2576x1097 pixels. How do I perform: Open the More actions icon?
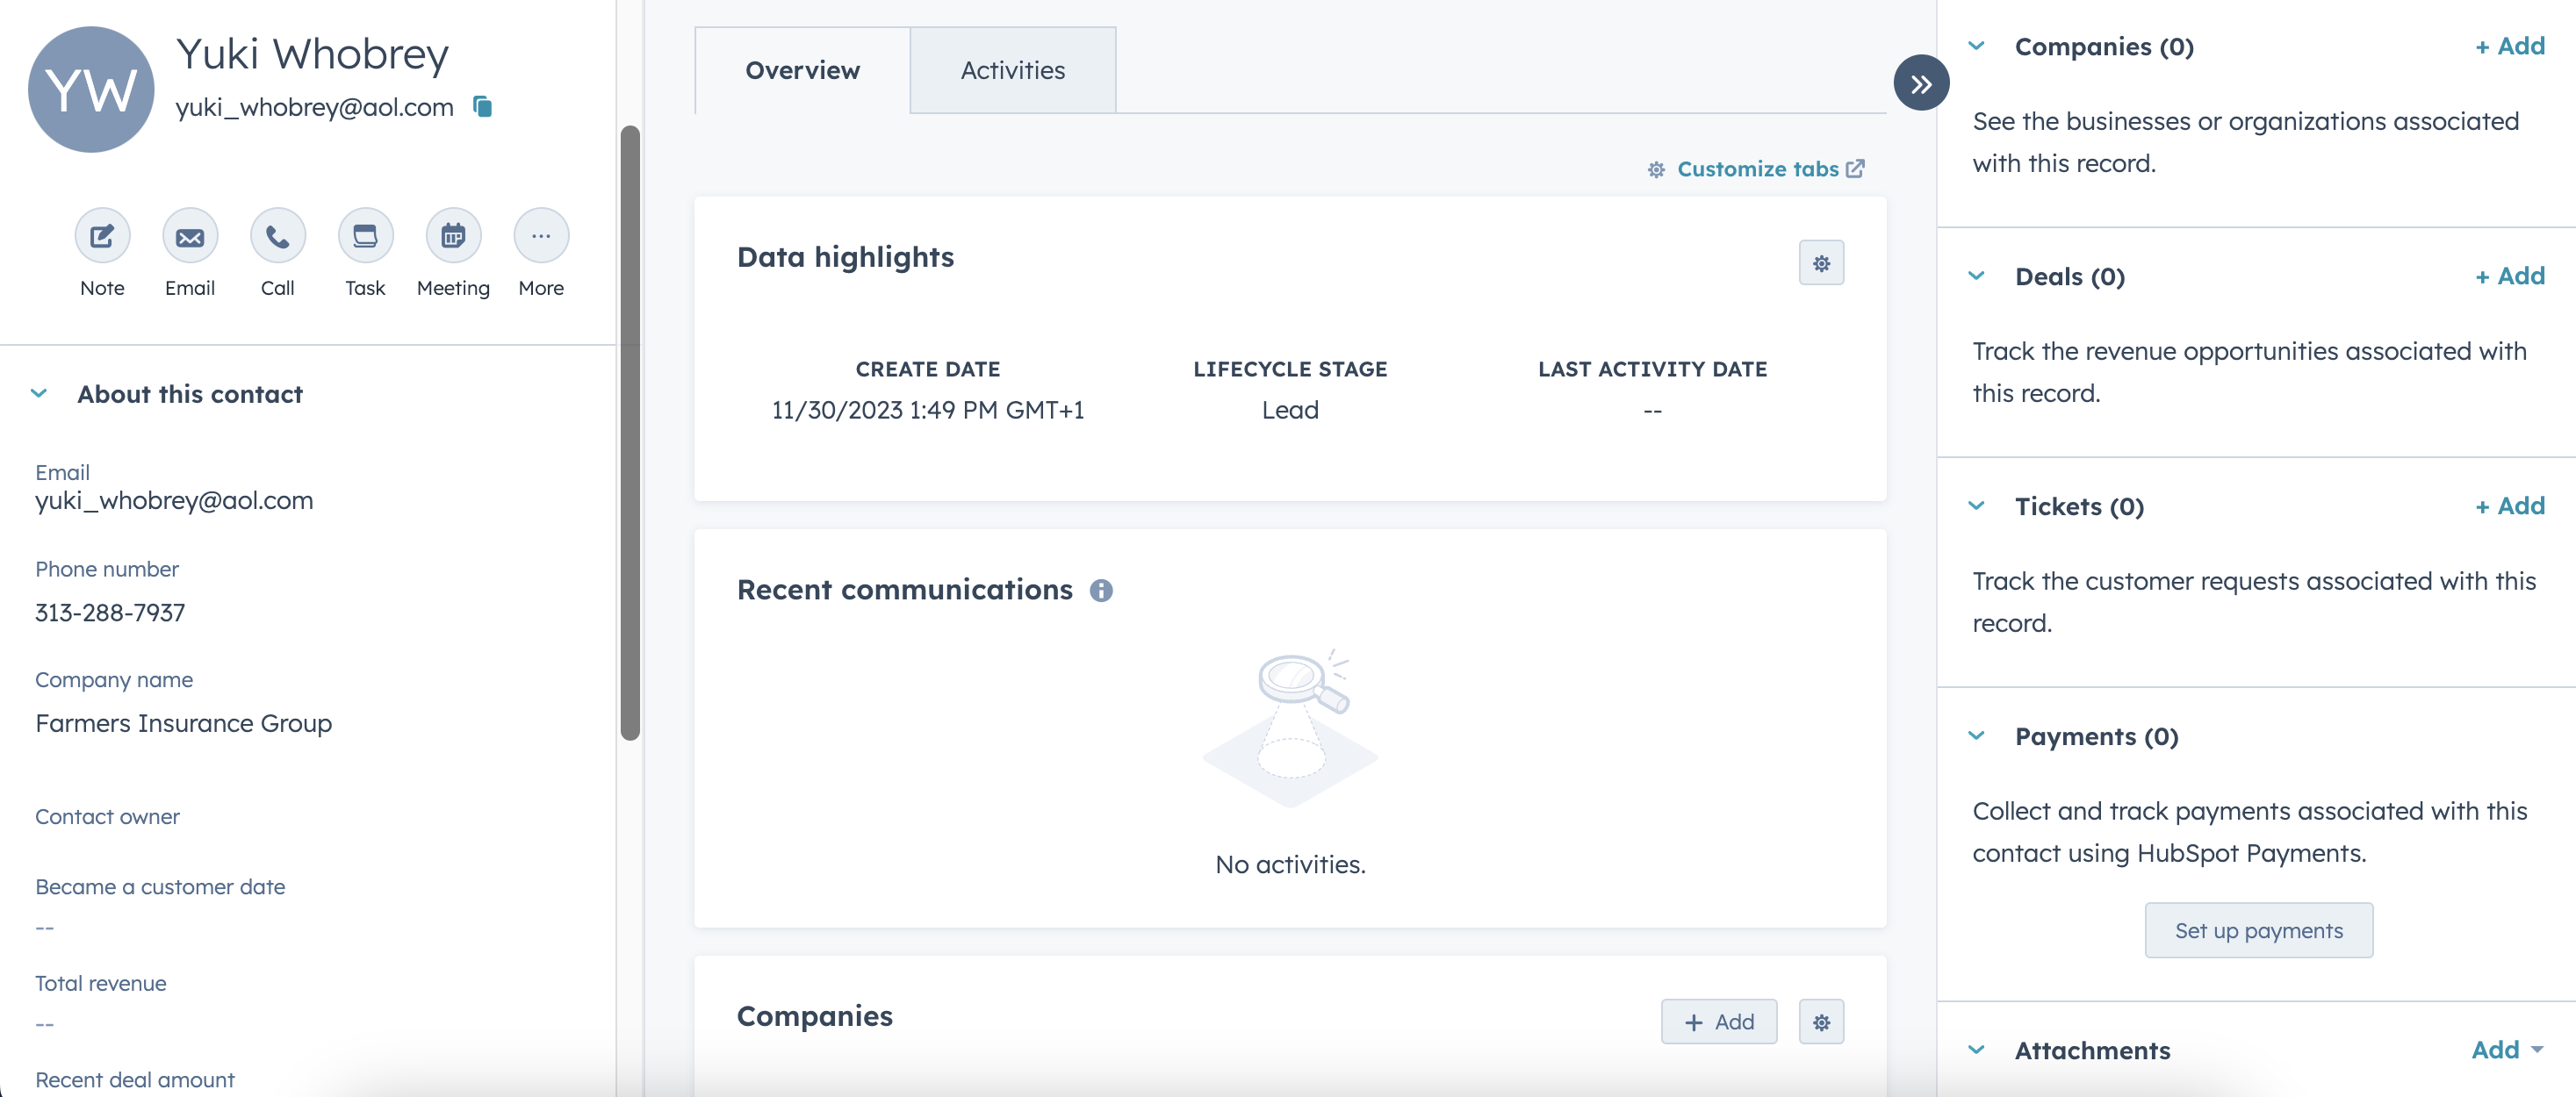tap(541, 236)
